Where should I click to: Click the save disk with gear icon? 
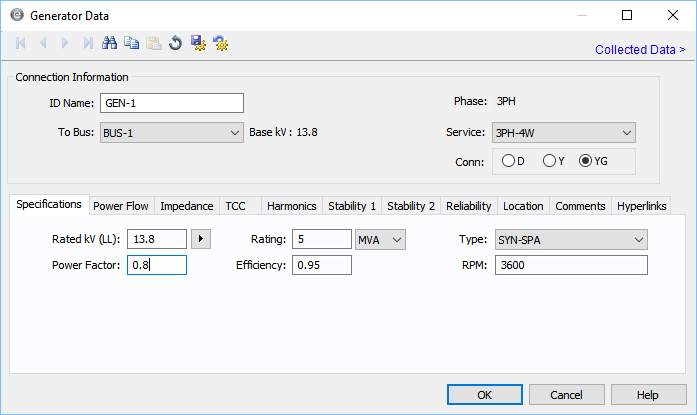[198, 43]
